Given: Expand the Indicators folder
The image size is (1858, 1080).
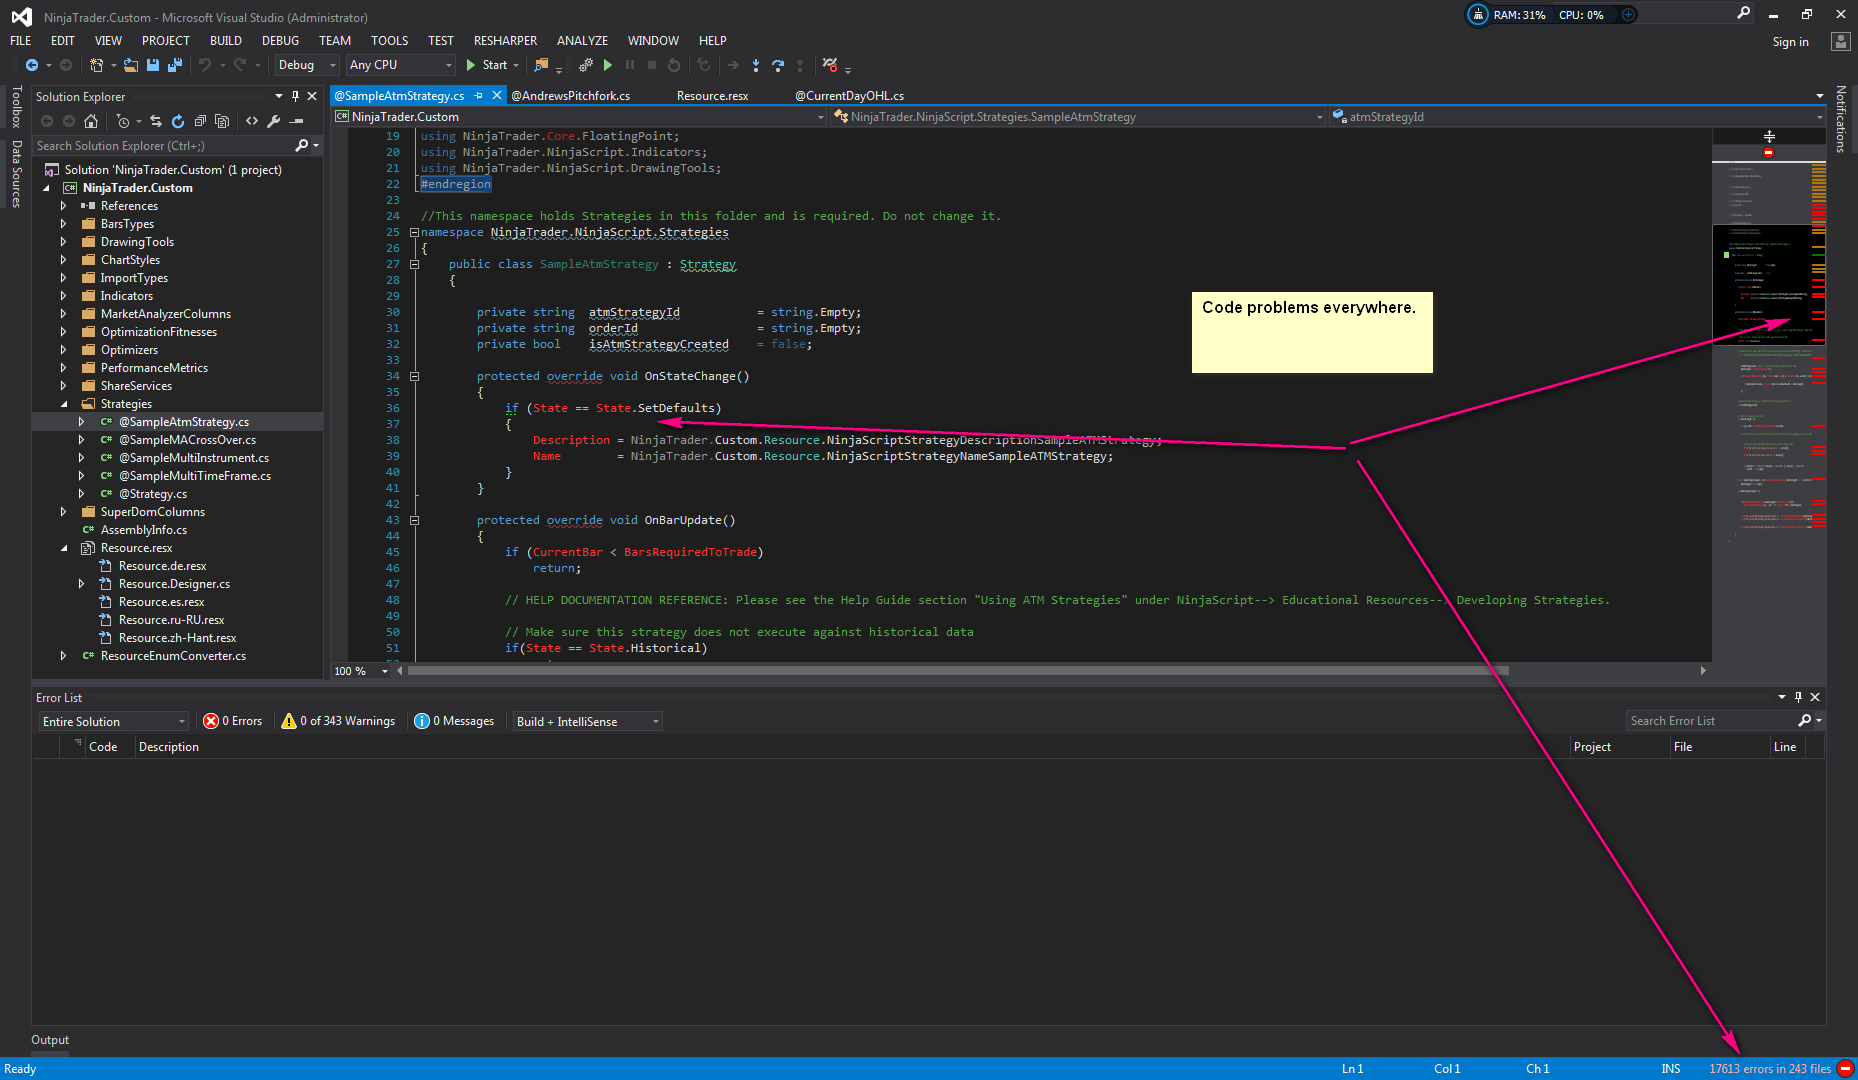Looking at the screenshot, I should point(63,296).
